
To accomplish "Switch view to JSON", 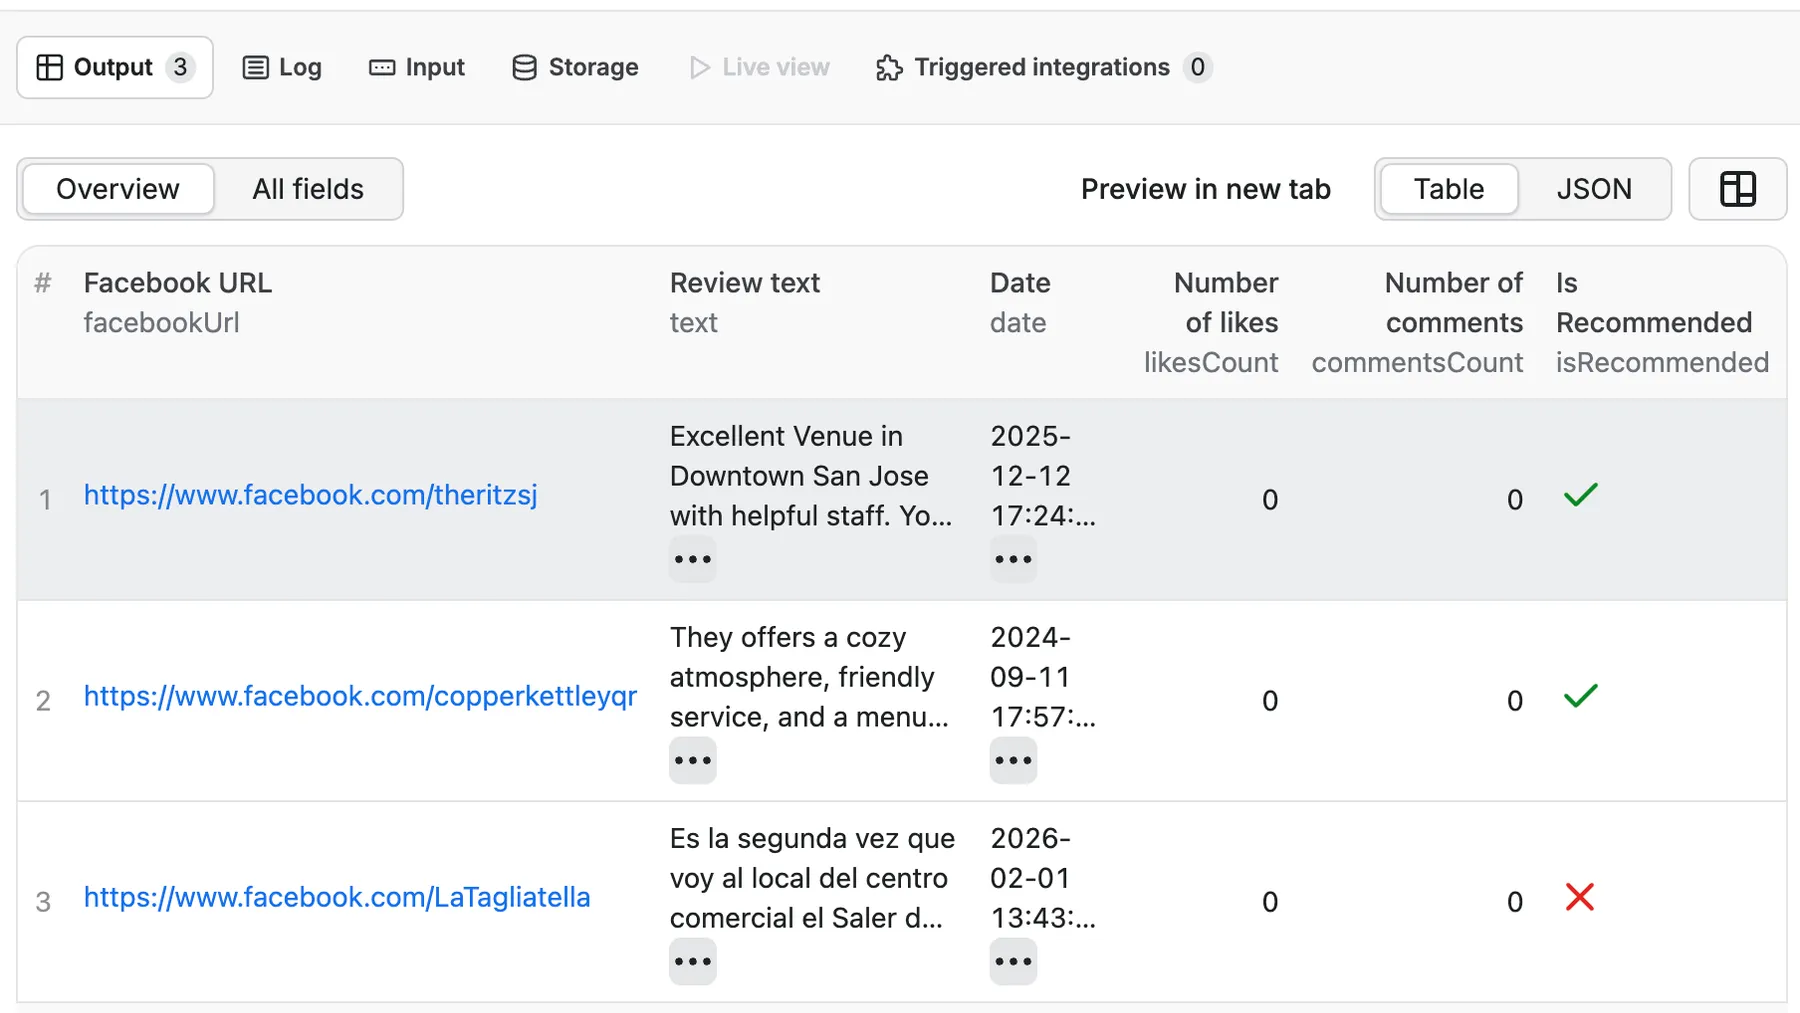I will click(x=1594, y=189).
